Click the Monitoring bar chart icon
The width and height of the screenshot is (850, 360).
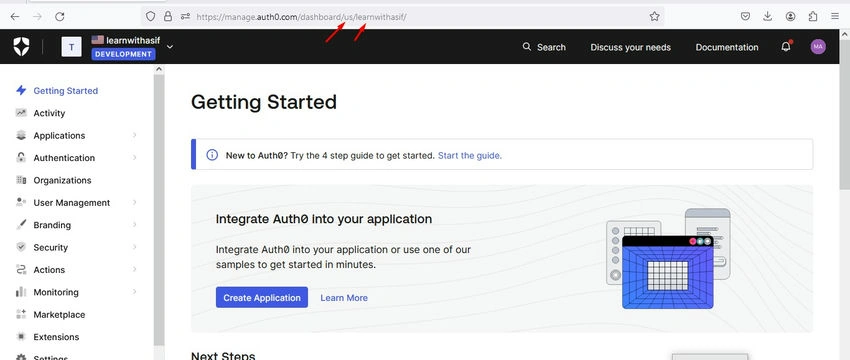[x=21, y=292]
